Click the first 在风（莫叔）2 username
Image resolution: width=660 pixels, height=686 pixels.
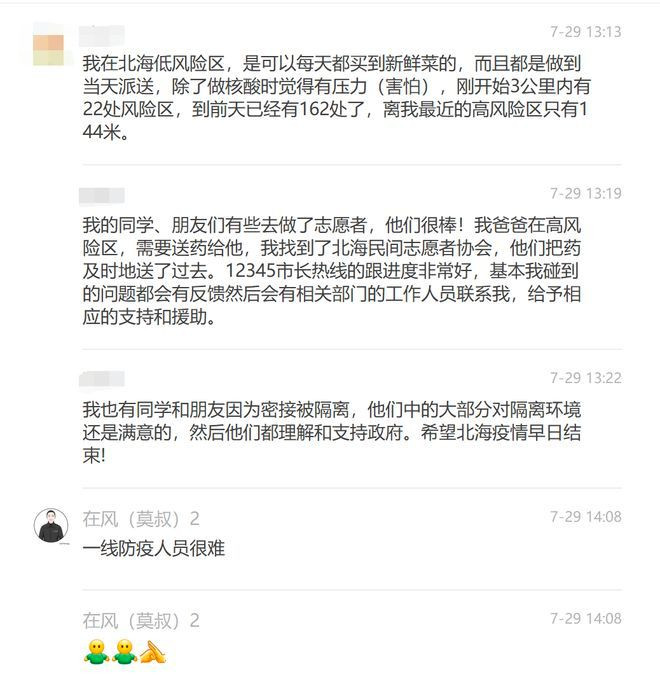tap(141, 519)
